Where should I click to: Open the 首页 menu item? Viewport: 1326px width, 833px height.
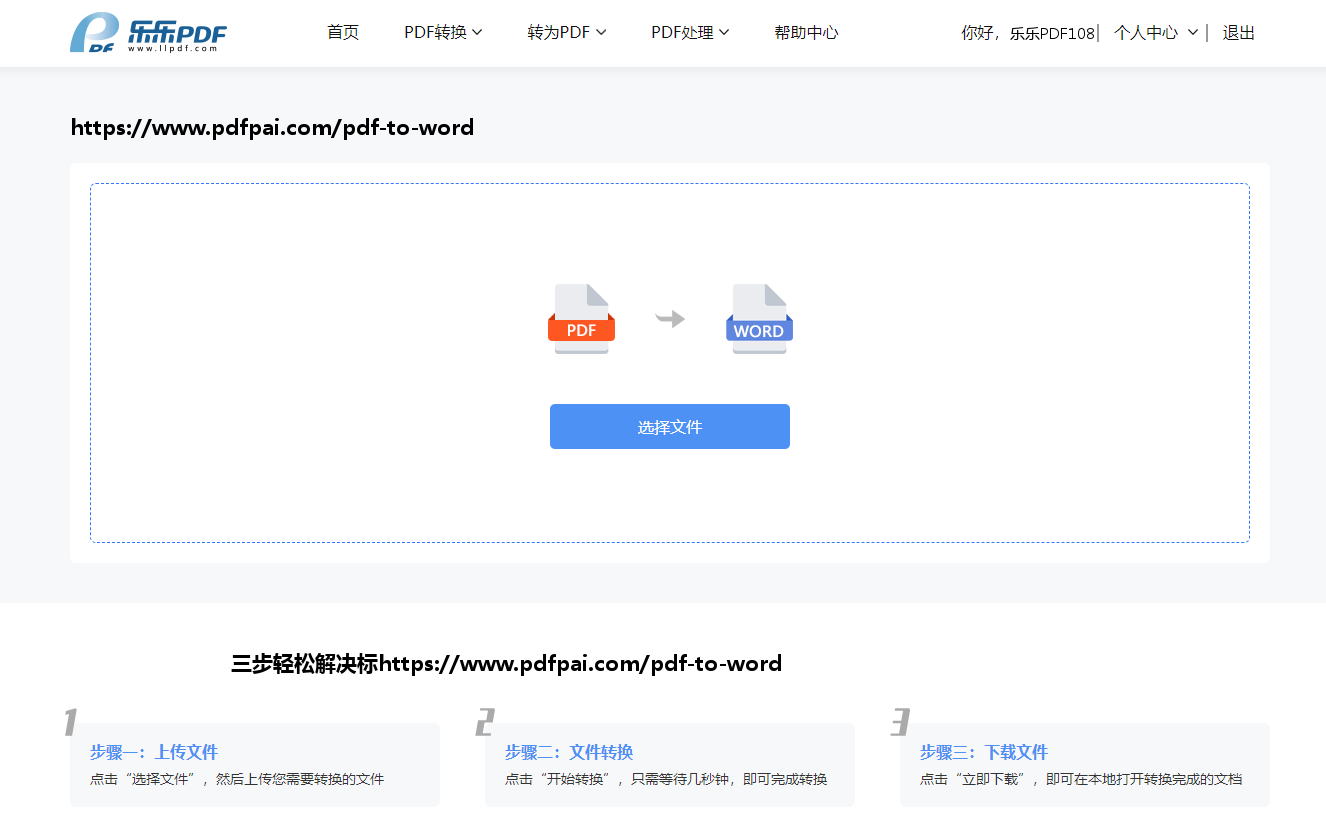(343, 33)
